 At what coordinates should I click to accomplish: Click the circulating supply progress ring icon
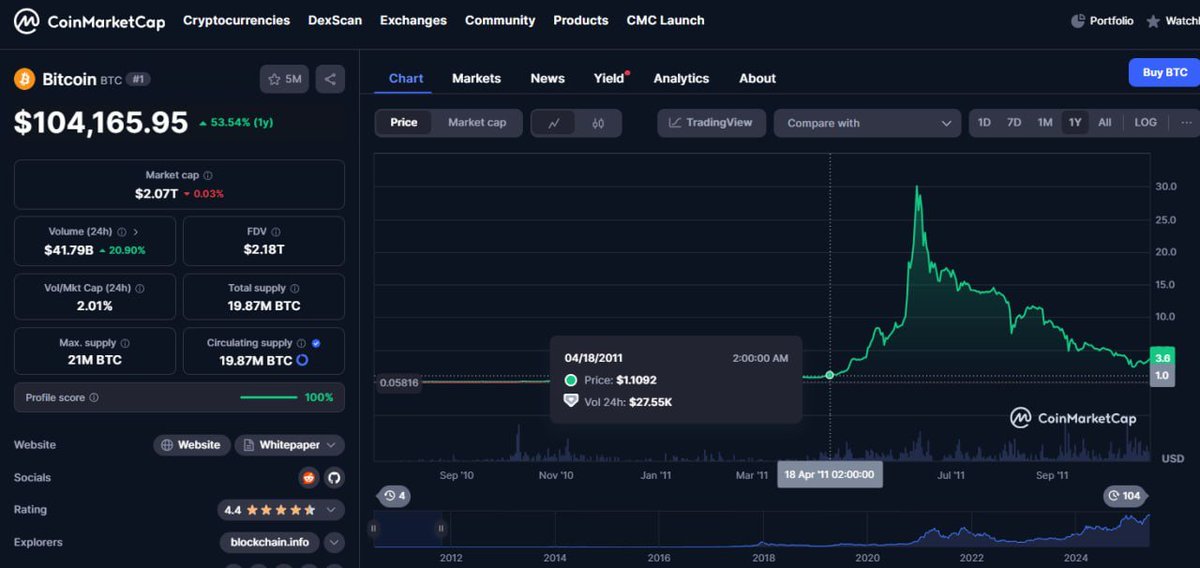[302, 360]
